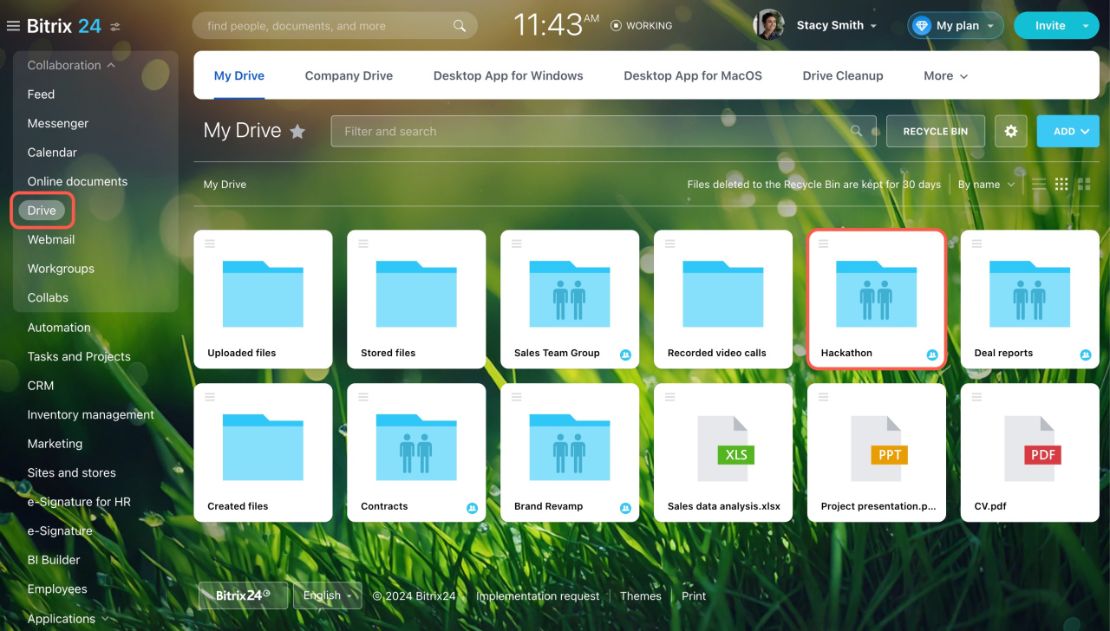Screen dimensions: 1110x631
Task: Click the star beside My Drive title
Action: click(297, 131)
